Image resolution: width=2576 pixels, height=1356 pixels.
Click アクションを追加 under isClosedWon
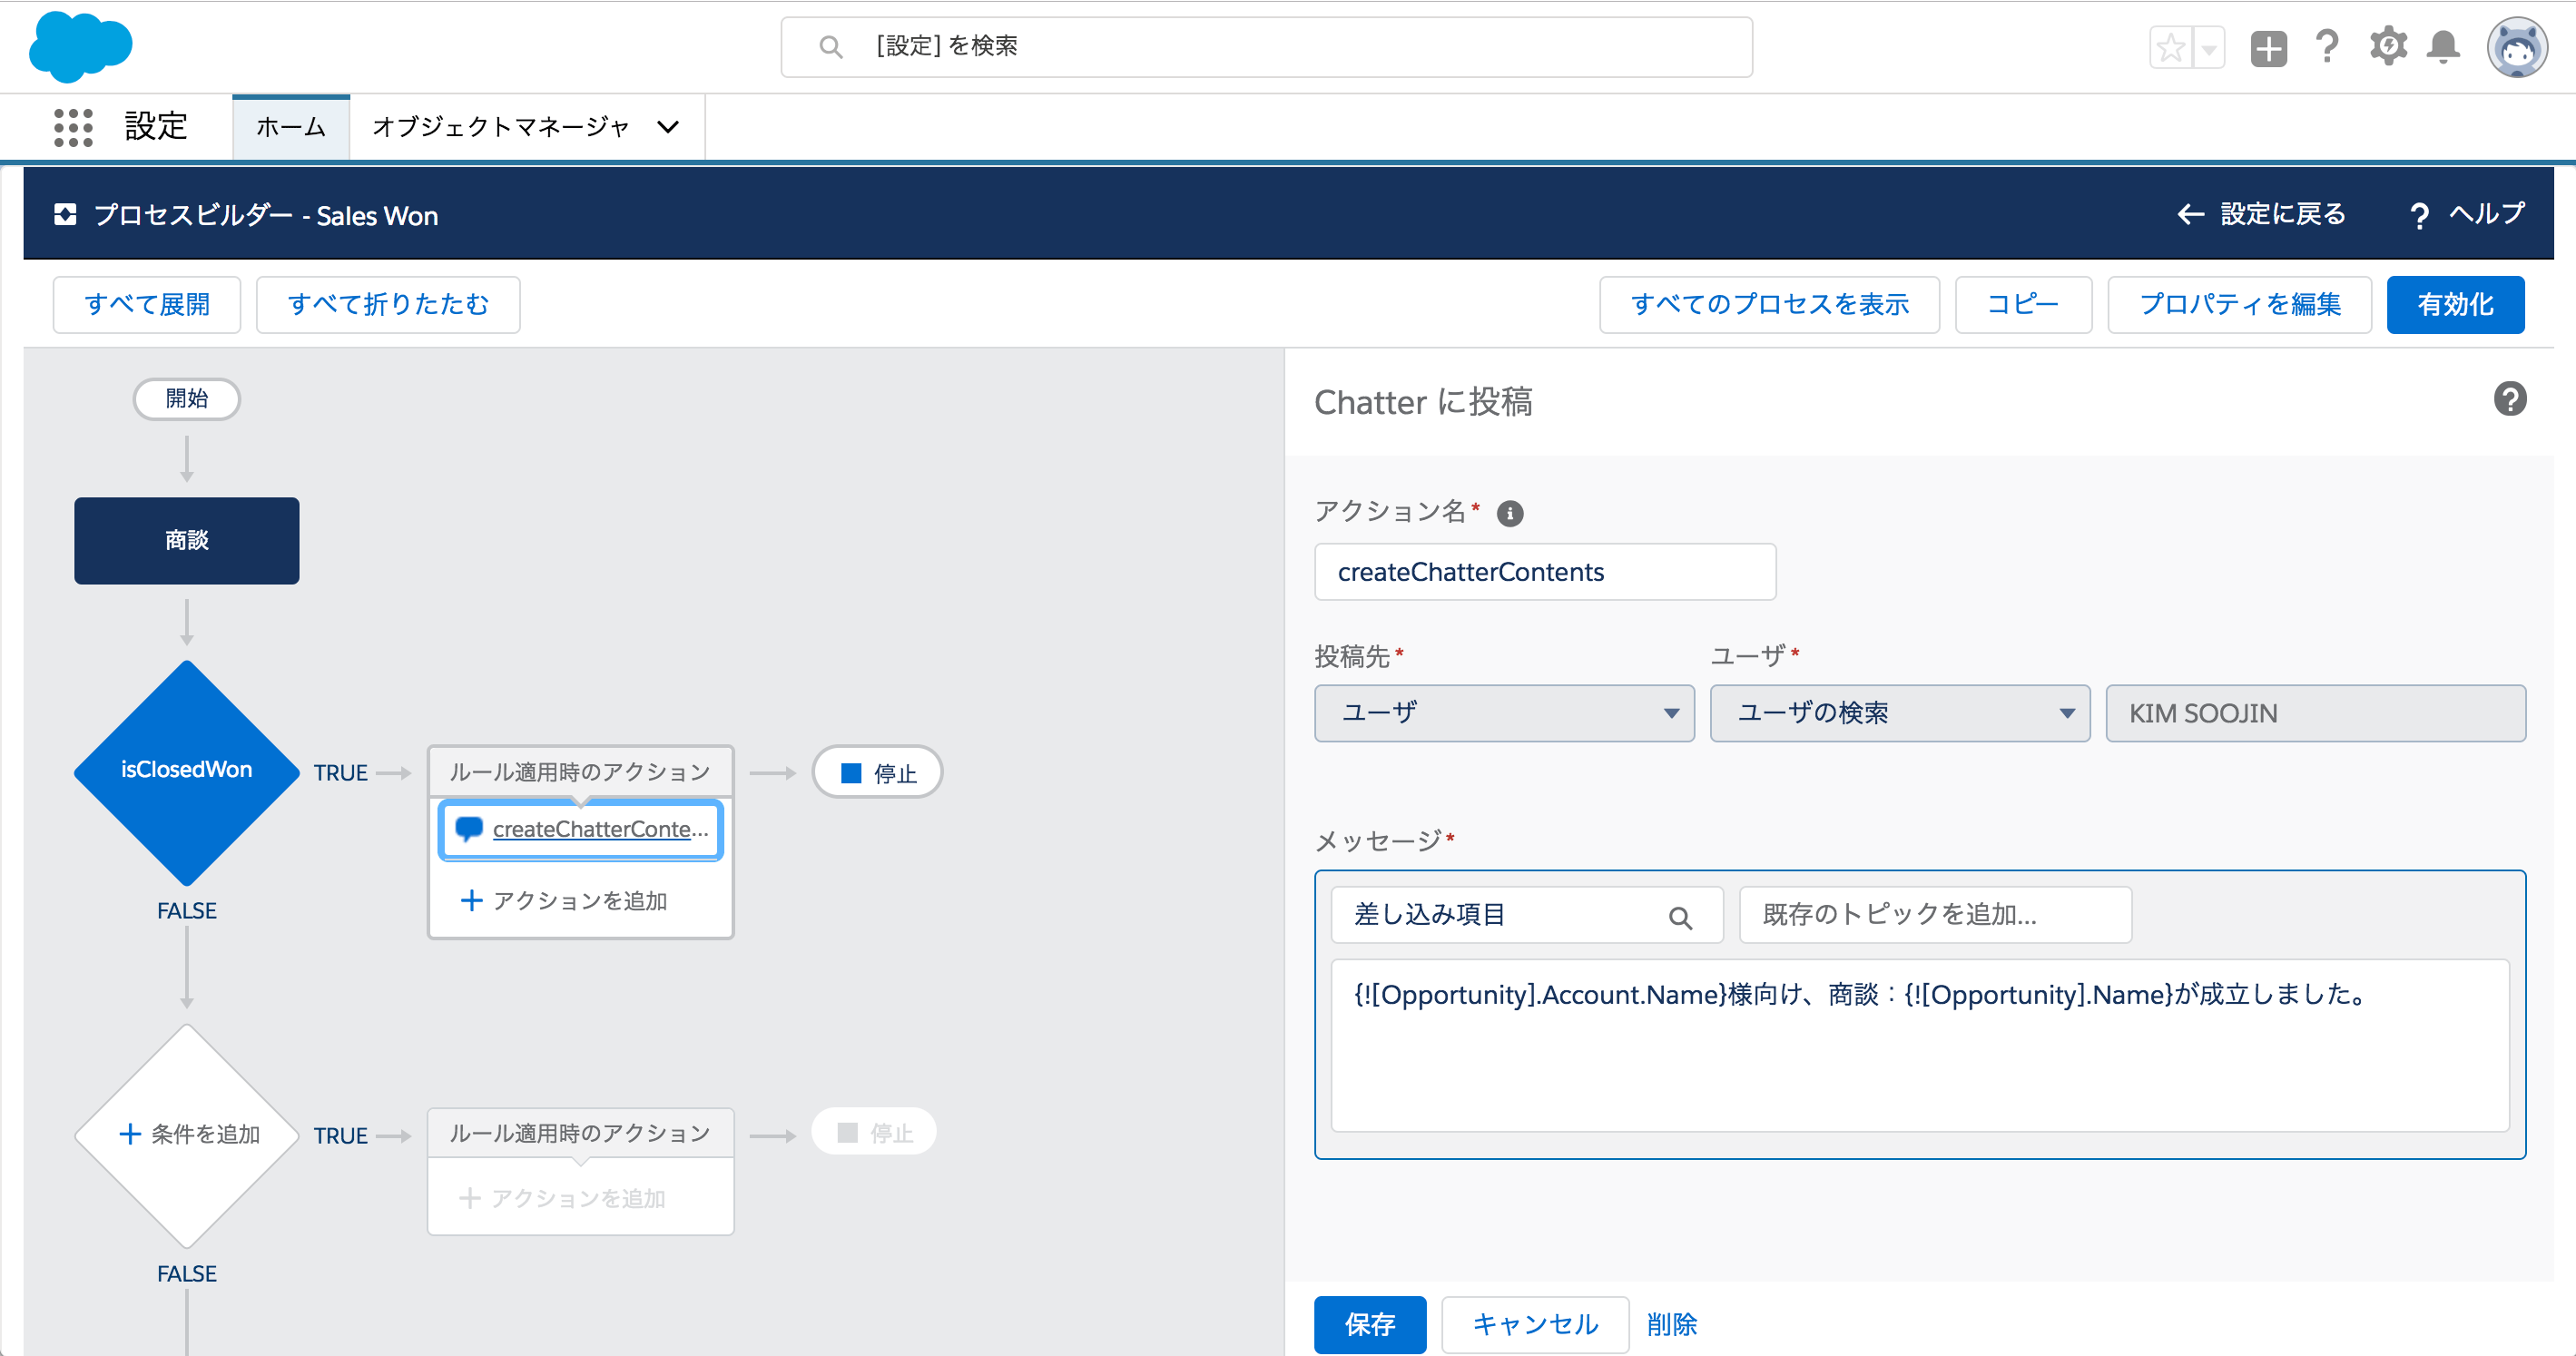pos(564,900)
